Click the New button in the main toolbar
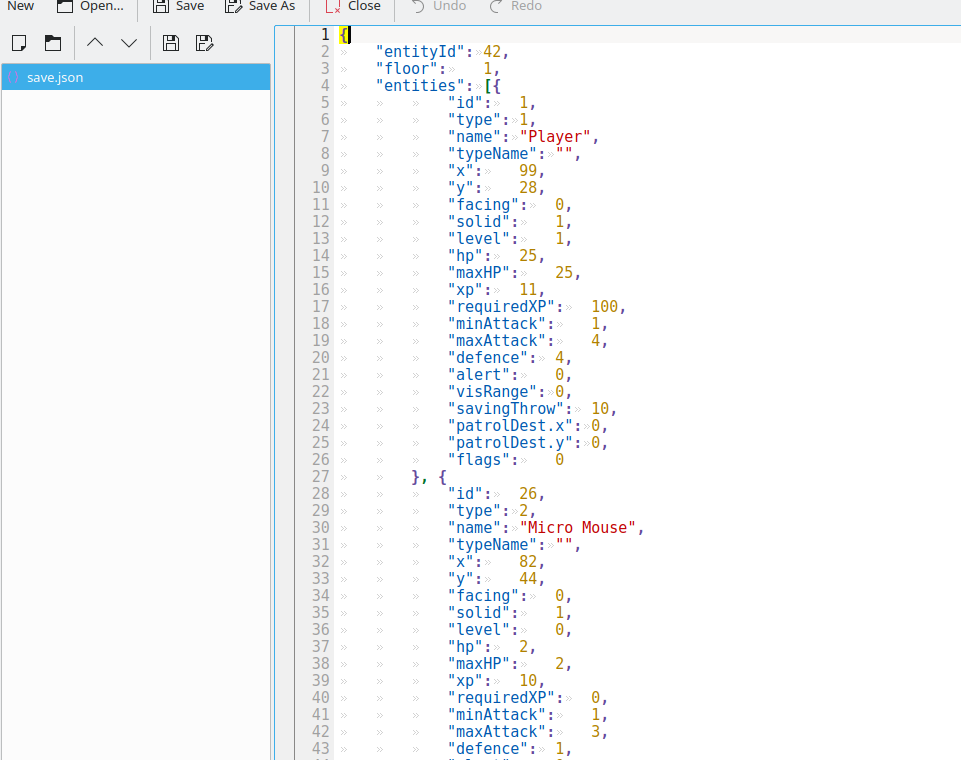The image size is (961, 760). point(20,6)
